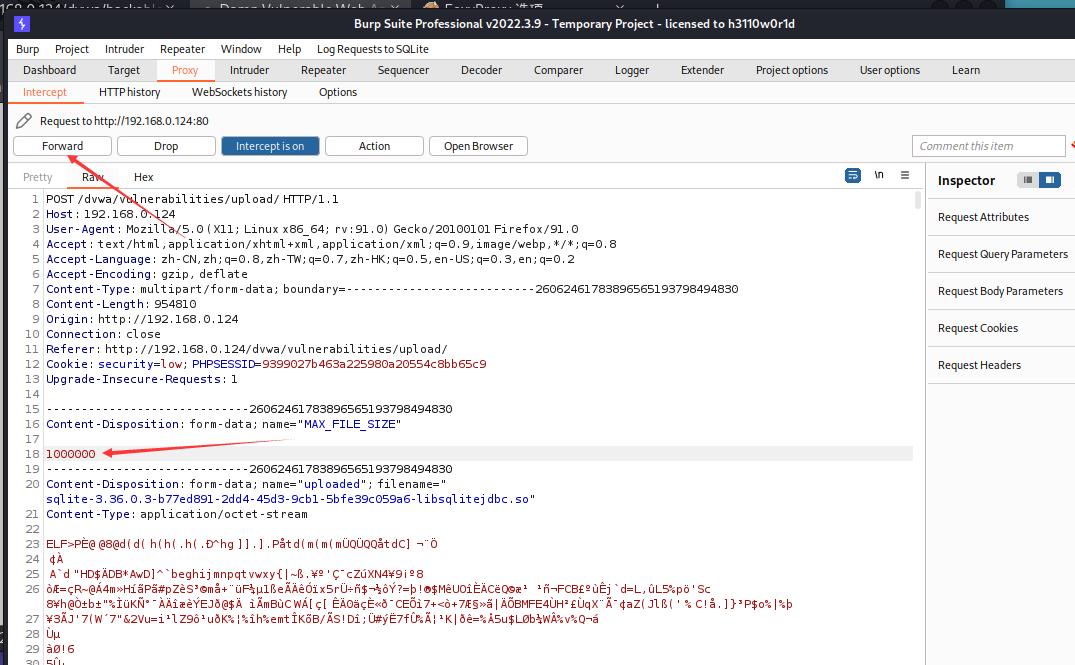Click the Drop button
This screenshot has width=1075, height=665.
tap(166, 146)
